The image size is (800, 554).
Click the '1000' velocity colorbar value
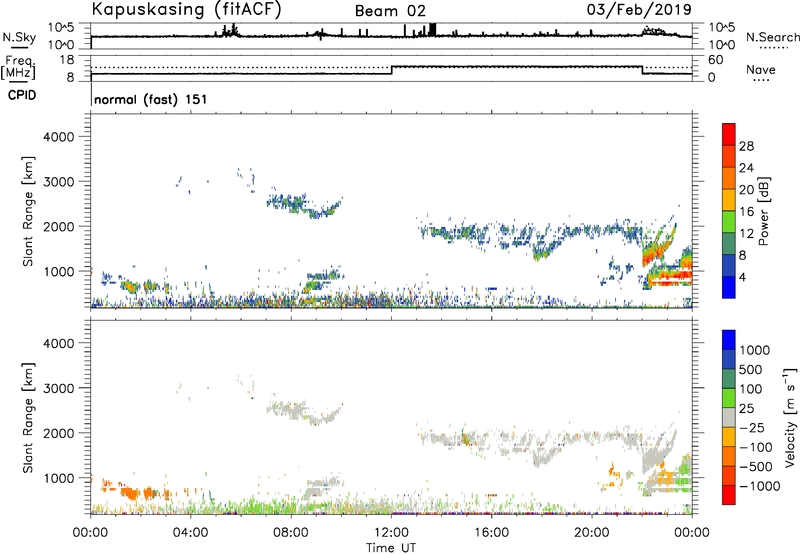coord(755,350)
